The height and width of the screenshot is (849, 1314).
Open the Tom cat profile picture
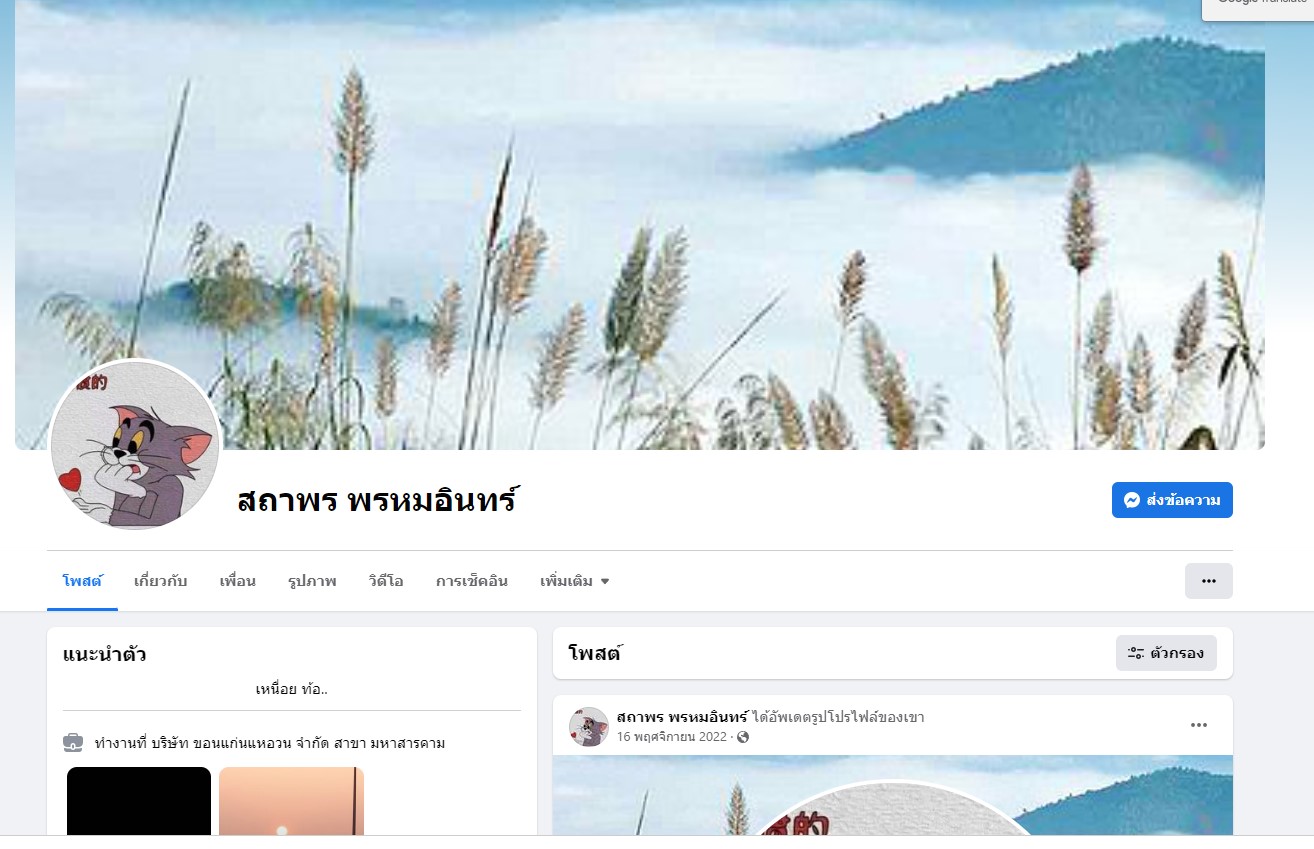(135, 445)
